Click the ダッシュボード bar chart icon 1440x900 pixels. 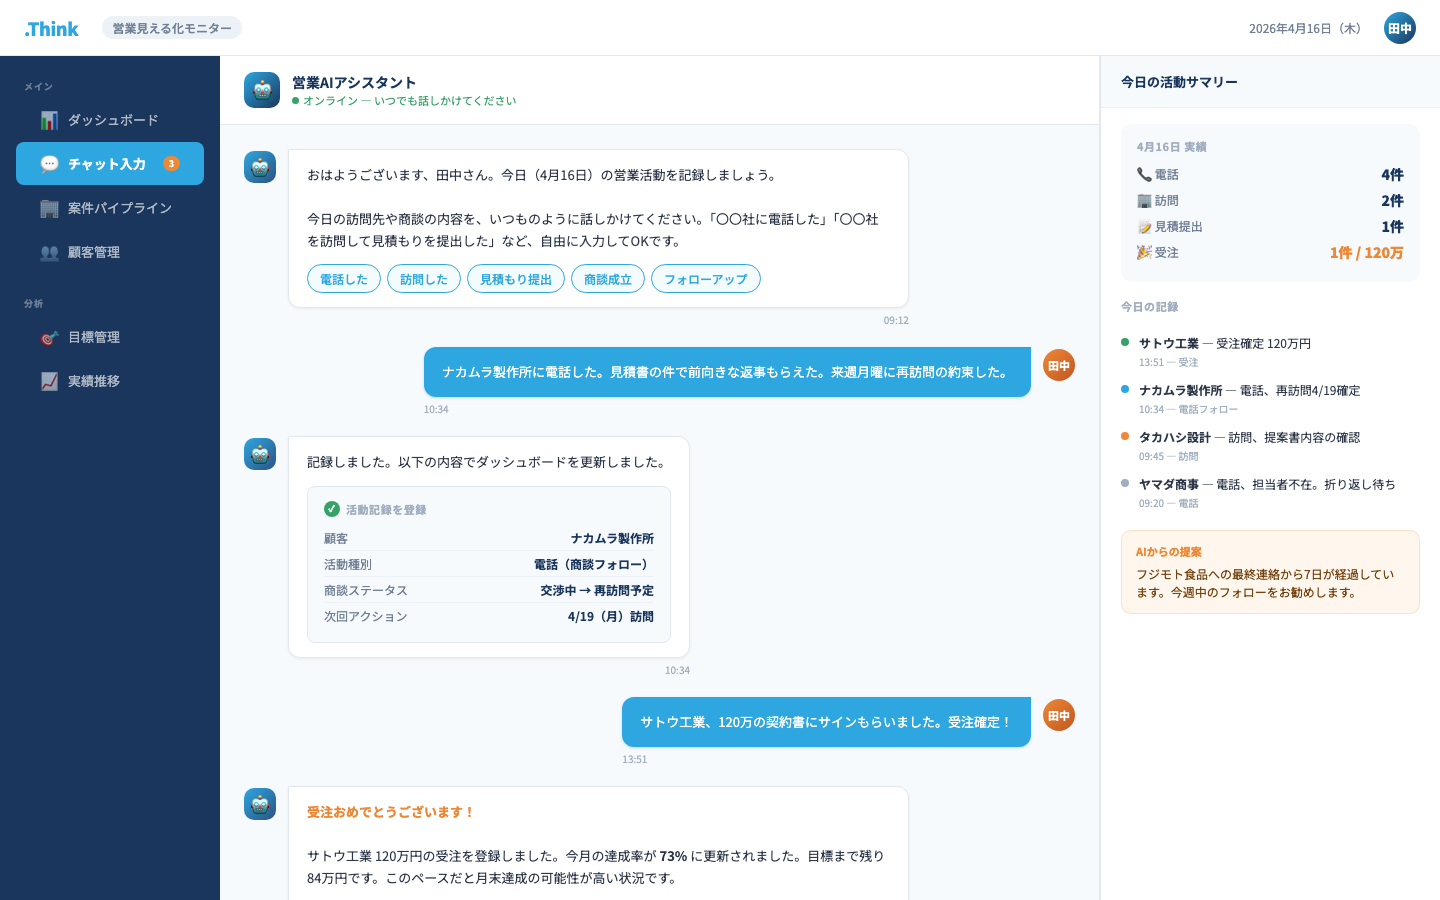tap(49, 120)
